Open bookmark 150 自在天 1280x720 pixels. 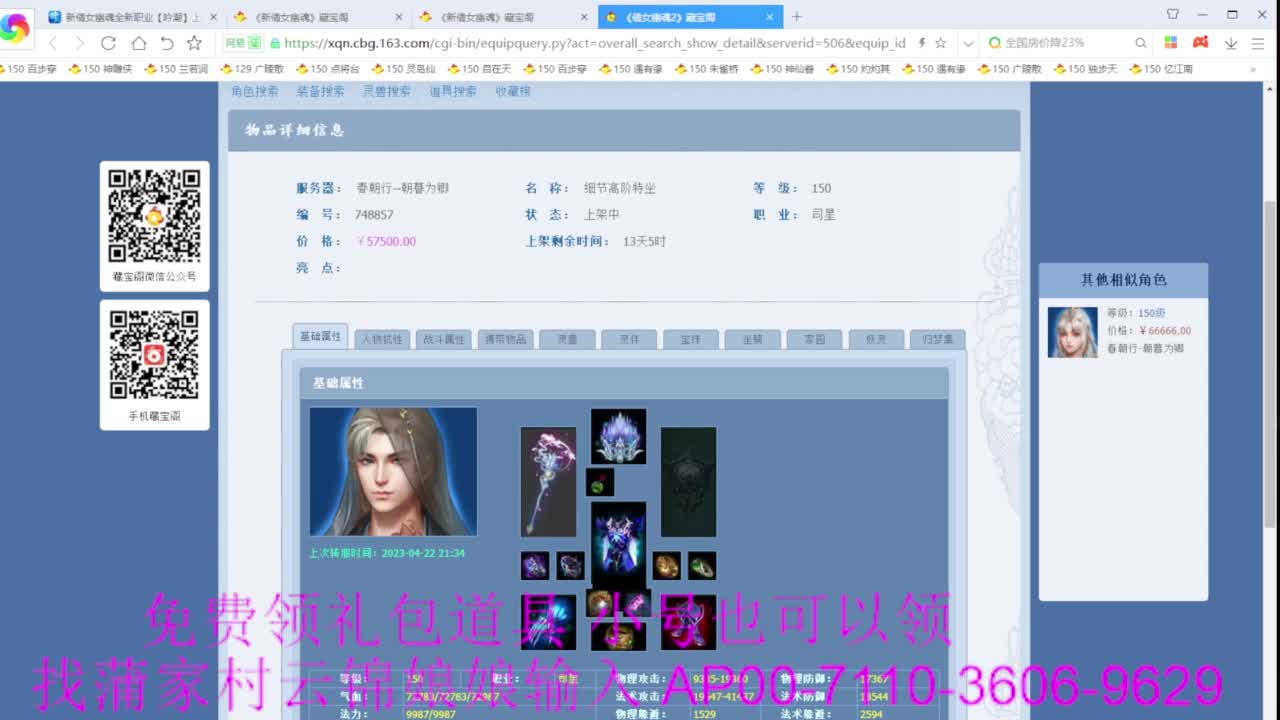point(479,69)
